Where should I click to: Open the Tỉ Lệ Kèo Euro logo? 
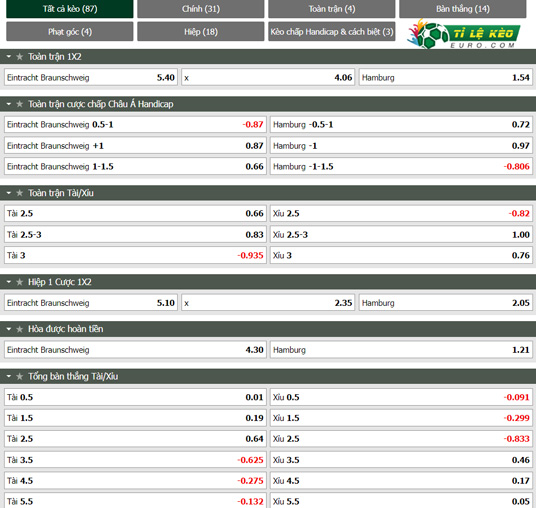pyautogui.click(x=464, y=34)
